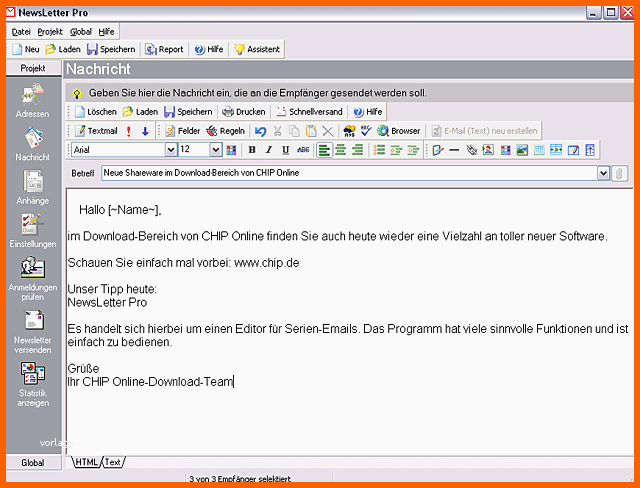Click Laden in the main toolbar
This screenshot has width=640, height=488.
tap(63, 49)
